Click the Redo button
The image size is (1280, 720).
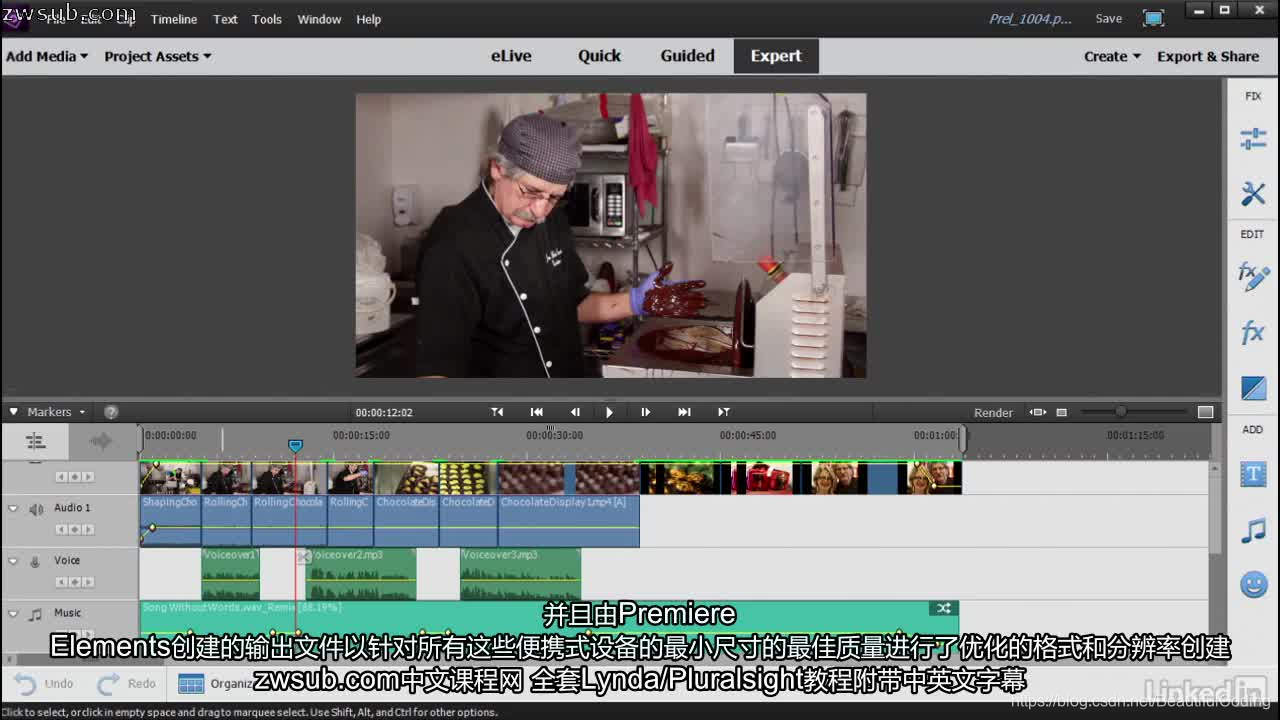point(127,683)
